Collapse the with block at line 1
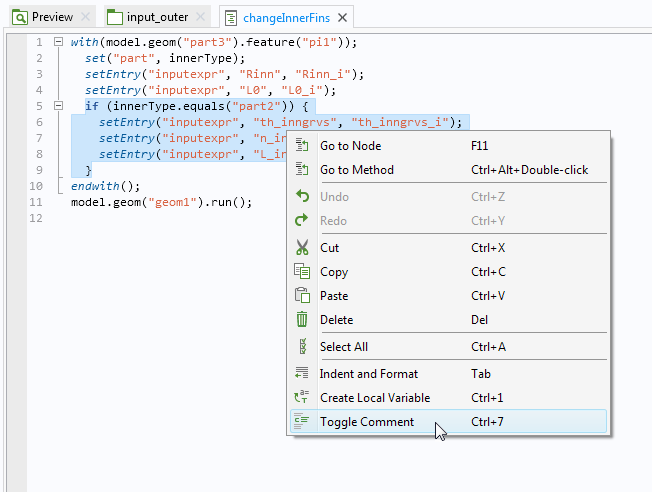 (58, 42)
